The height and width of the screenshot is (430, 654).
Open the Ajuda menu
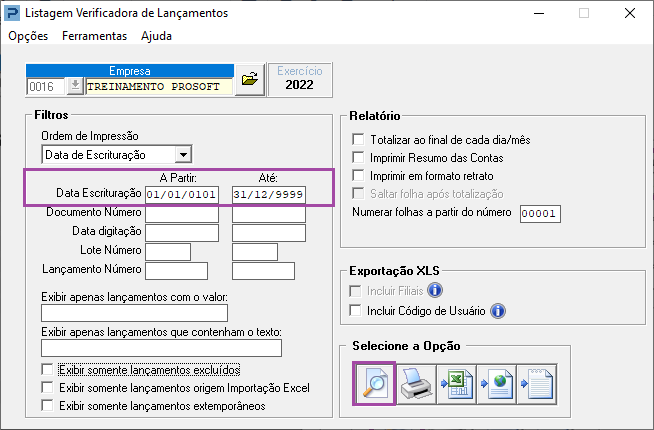click(x=156, y=36)
